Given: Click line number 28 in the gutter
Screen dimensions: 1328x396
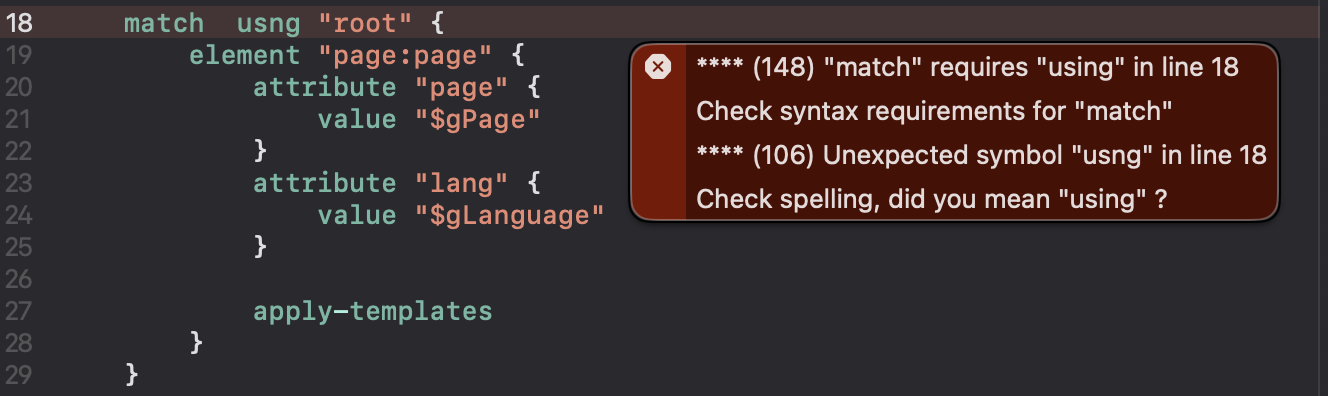Looking at the screenshot, I should tap(20, 343).
